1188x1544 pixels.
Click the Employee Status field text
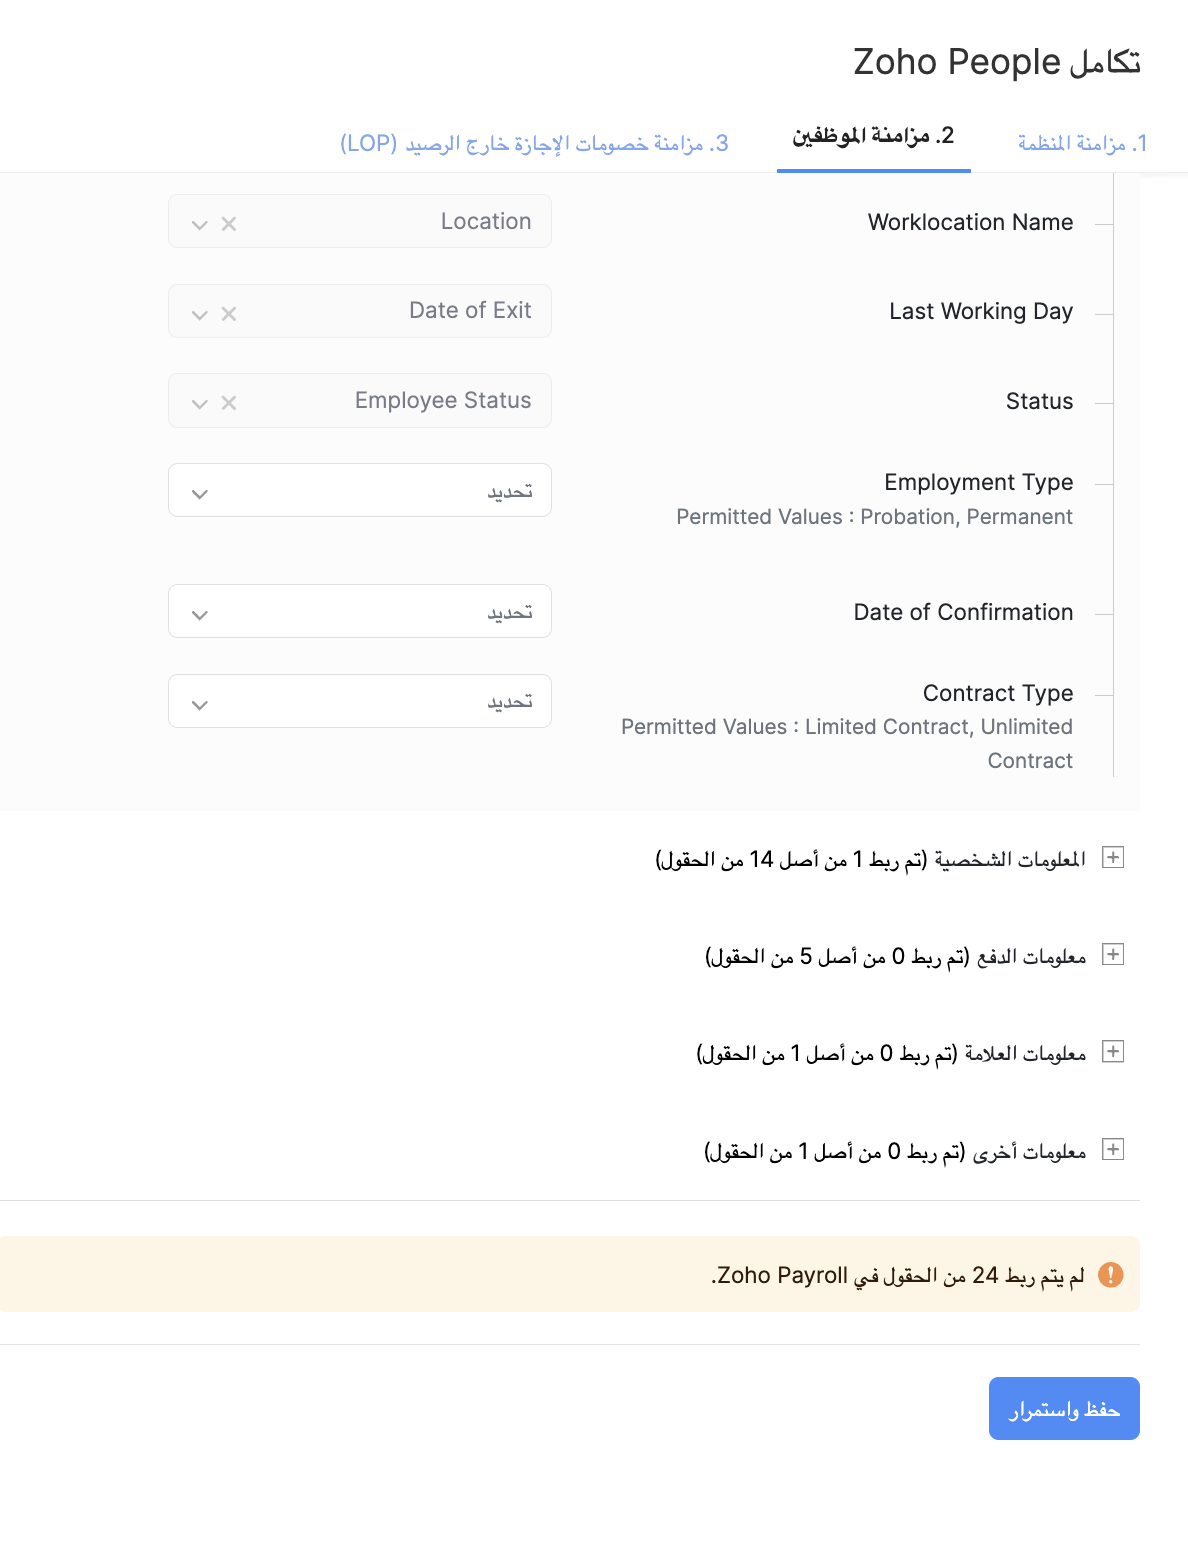tap(443, 401)
